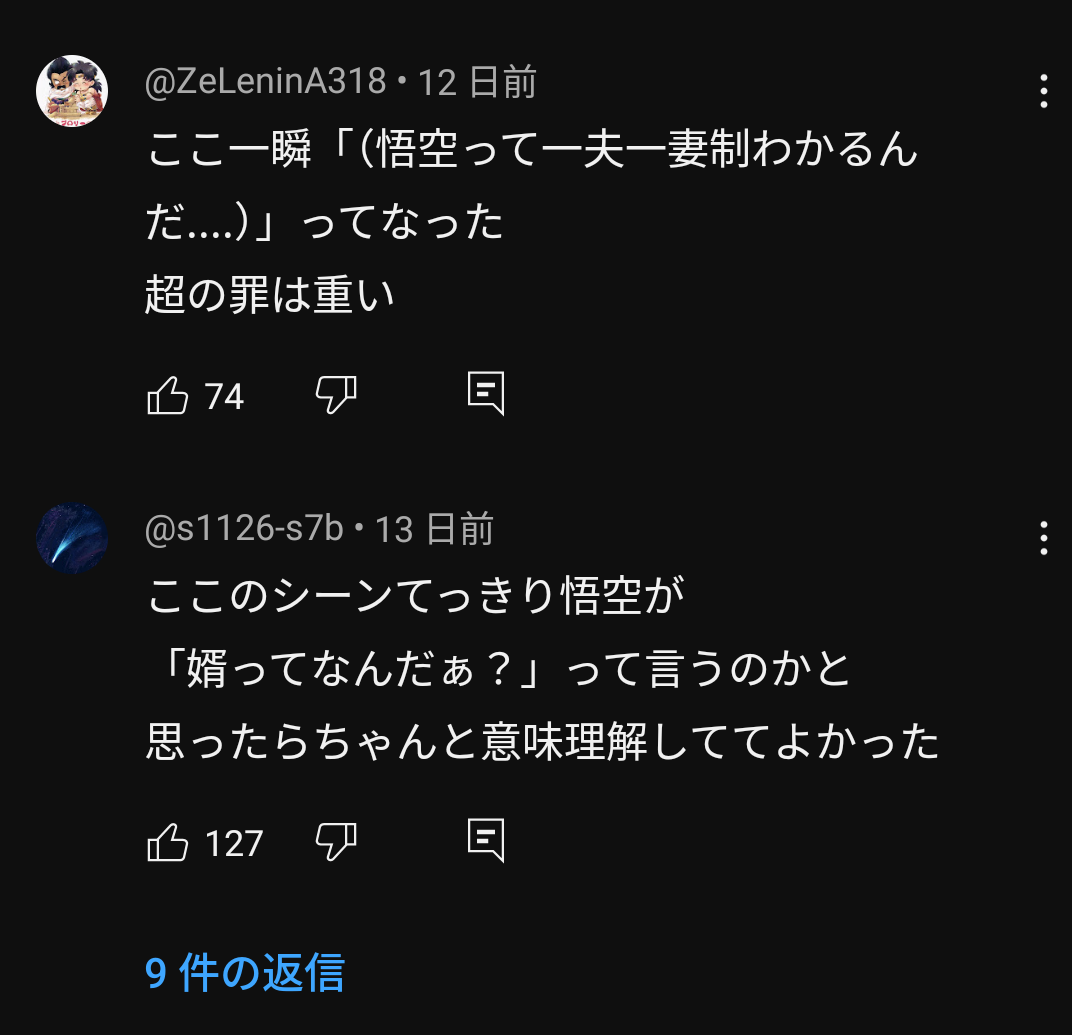Visit the @s1126-s7b channel via username
Viewport: 1072px width, 1035px height.
(245, 529)
